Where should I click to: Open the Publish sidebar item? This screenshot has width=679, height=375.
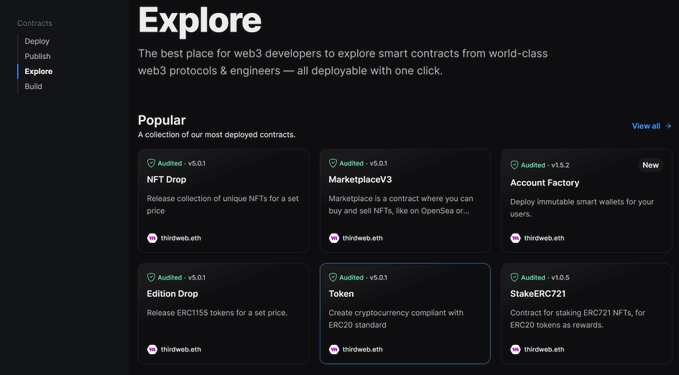[x=37, y=56]
